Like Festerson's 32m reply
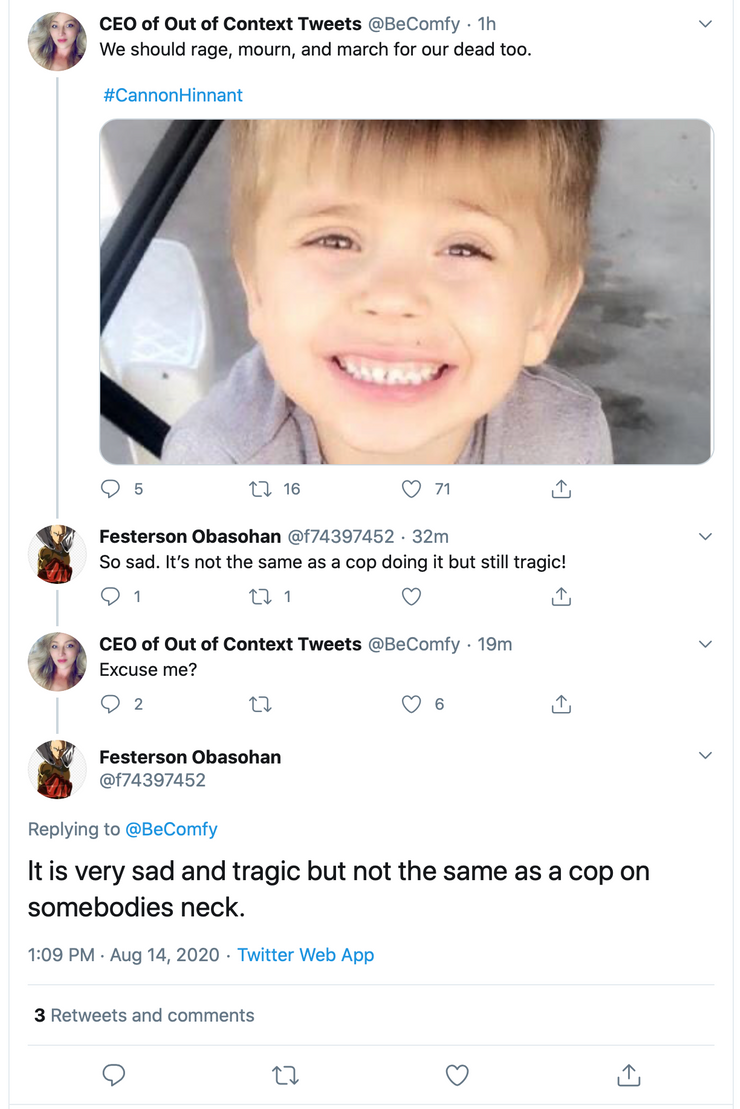This screenshot has height=1109, width=740. (411, 597)
